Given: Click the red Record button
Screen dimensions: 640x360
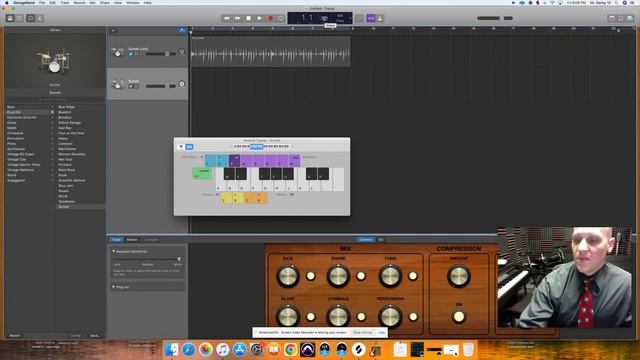Looking at the screenshot, I should point(270,18).
